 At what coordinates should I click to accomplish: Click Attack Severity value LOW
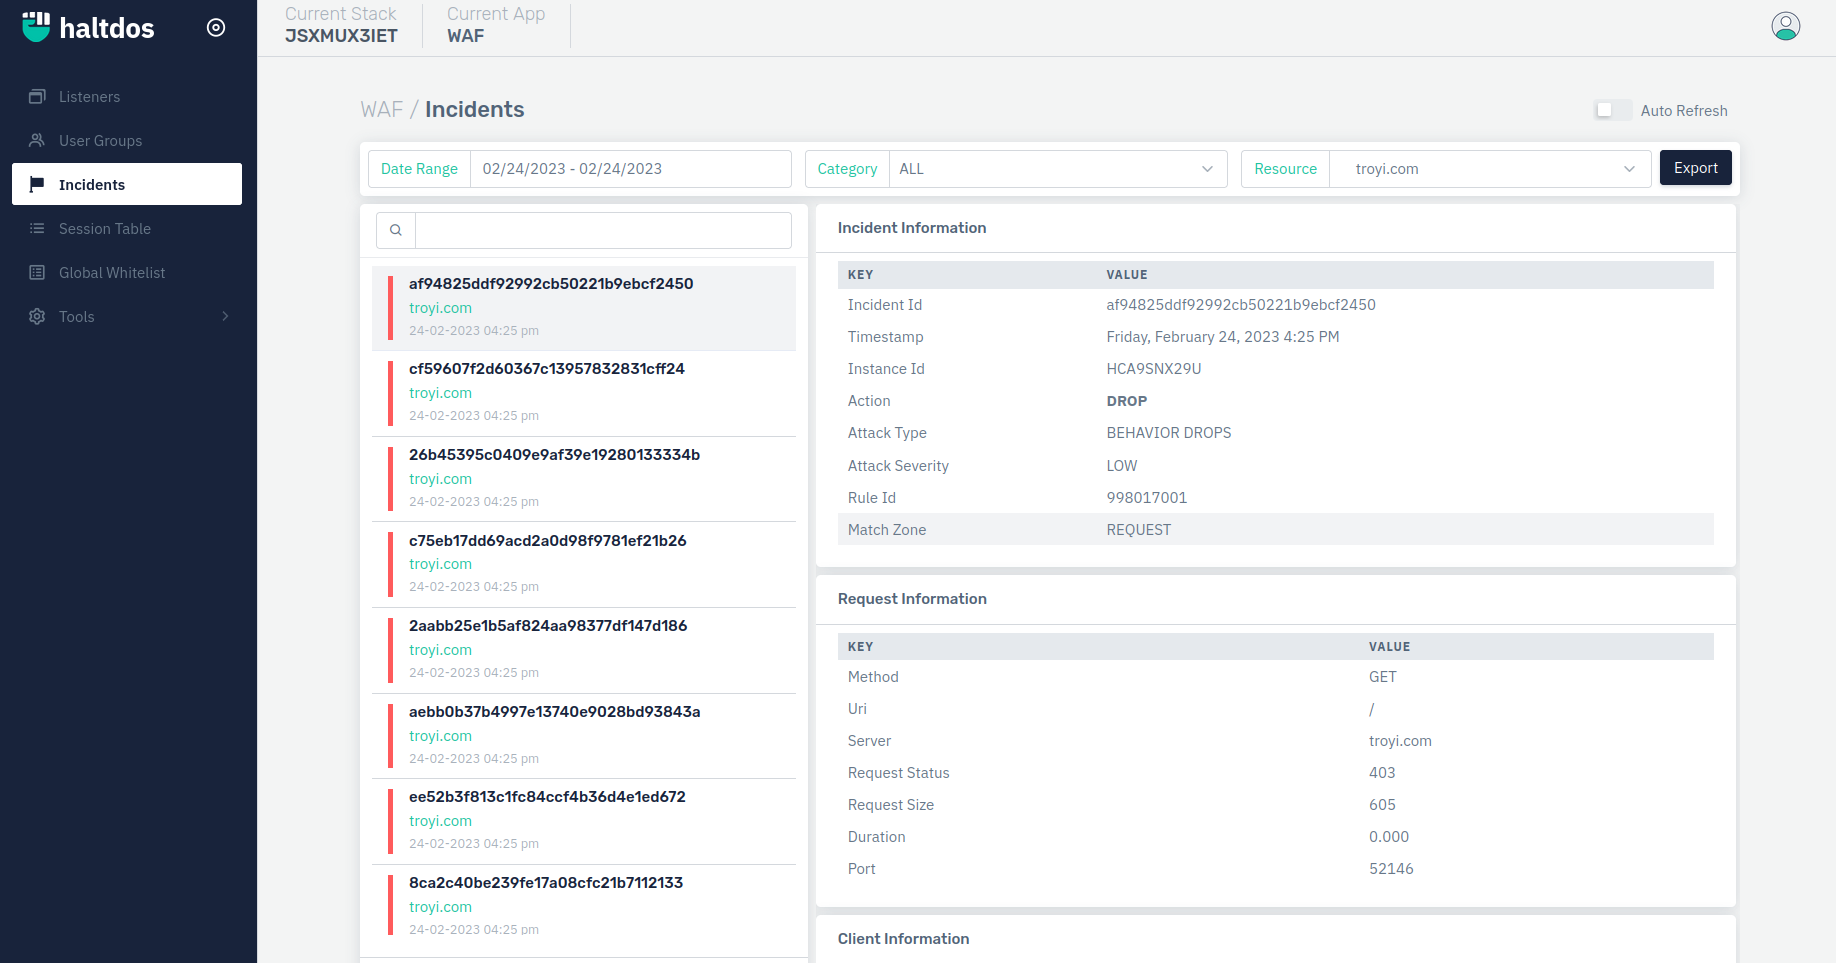(1122, 466)
